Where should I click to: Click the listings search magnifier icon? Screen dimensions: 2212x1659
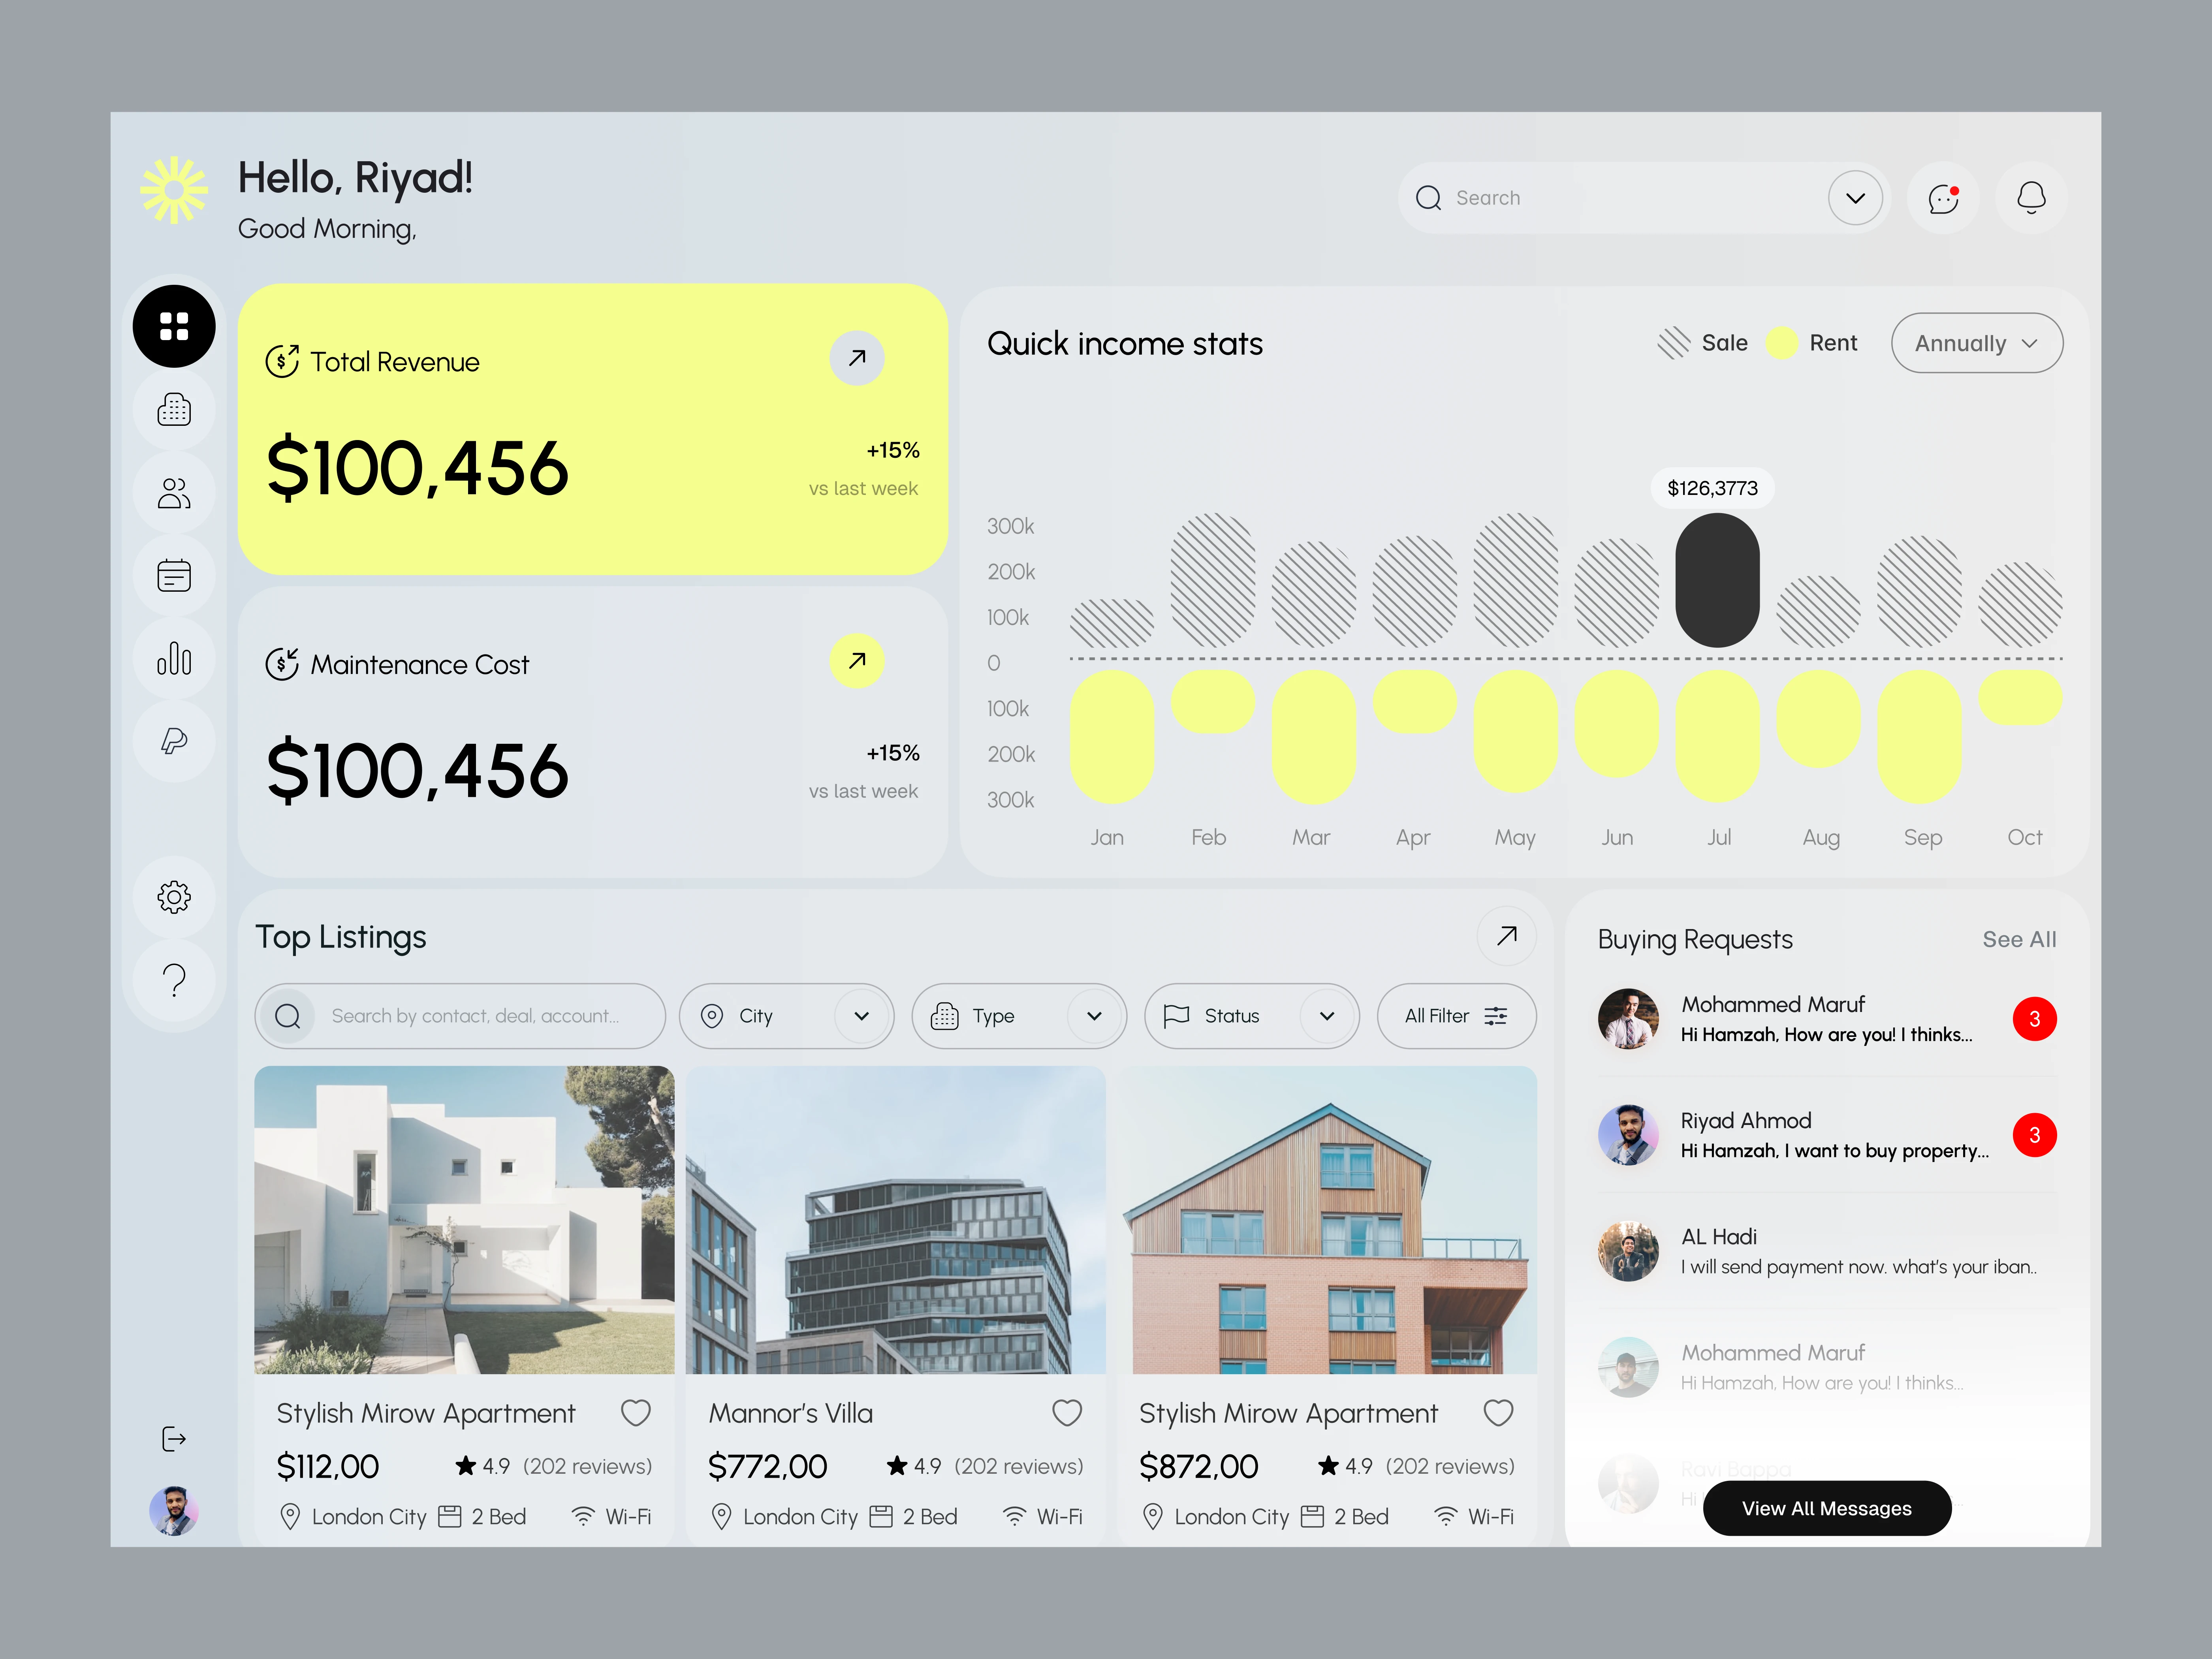[288, 1016]
